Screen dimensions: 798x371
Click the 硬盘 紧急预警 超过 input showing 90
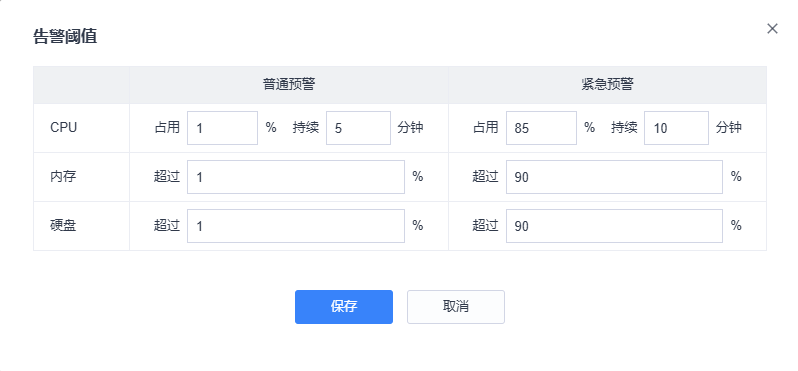(614, 226)
